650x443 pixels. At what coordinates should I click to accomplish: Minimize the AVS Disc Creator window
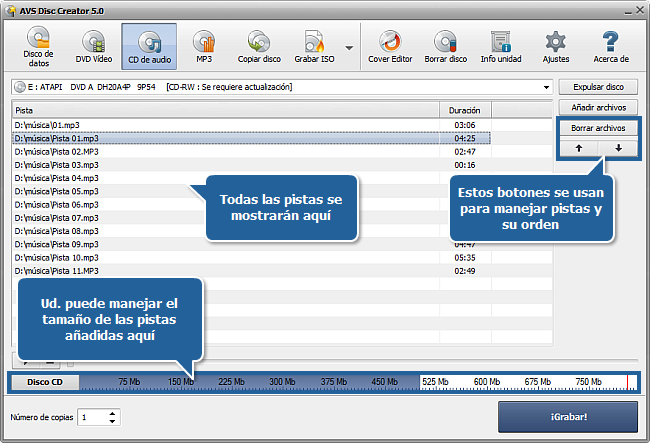628,11
